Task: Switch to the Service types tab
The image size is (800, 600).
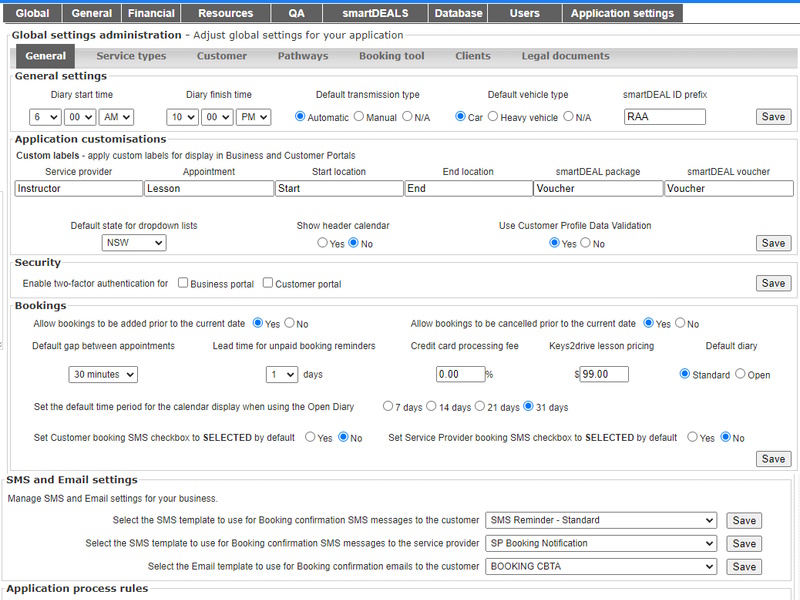Action: coord(131,56)
